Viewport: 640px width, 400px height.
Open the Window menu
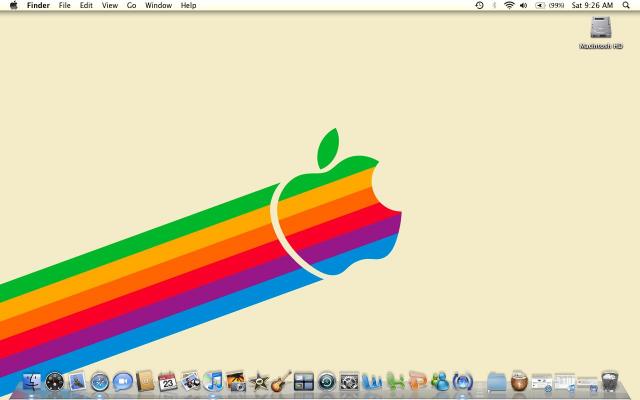pyautogui.click(x=158, y=5)
